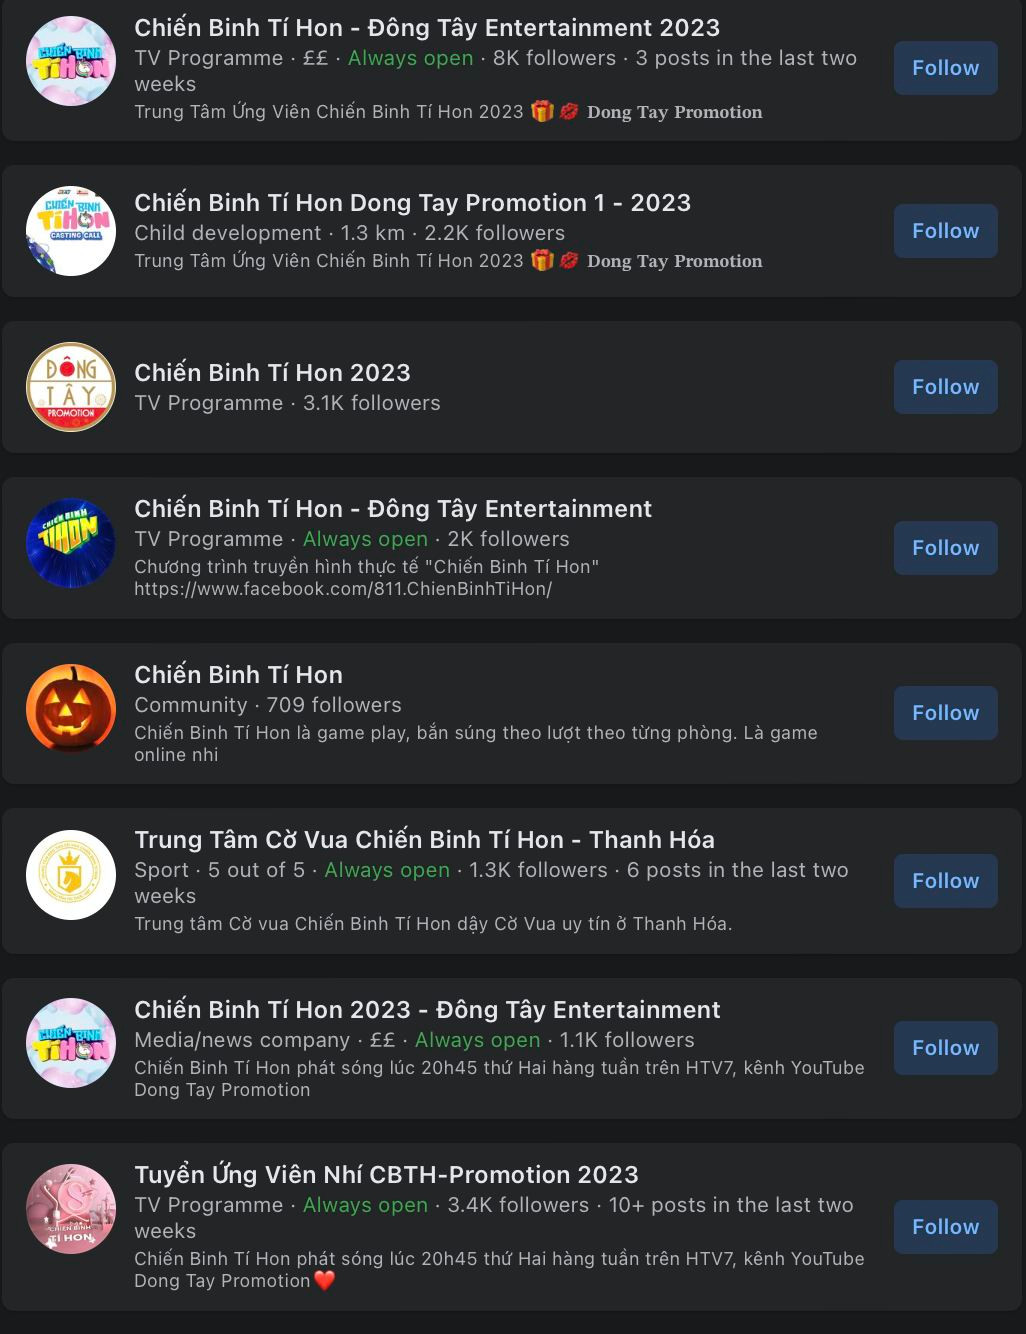The height and width of the screenshot is (1334, 1026).
Task: Follow Trung Tâm Cờ Vua Thanh Hóa page
Action: (x=946, y=881)
